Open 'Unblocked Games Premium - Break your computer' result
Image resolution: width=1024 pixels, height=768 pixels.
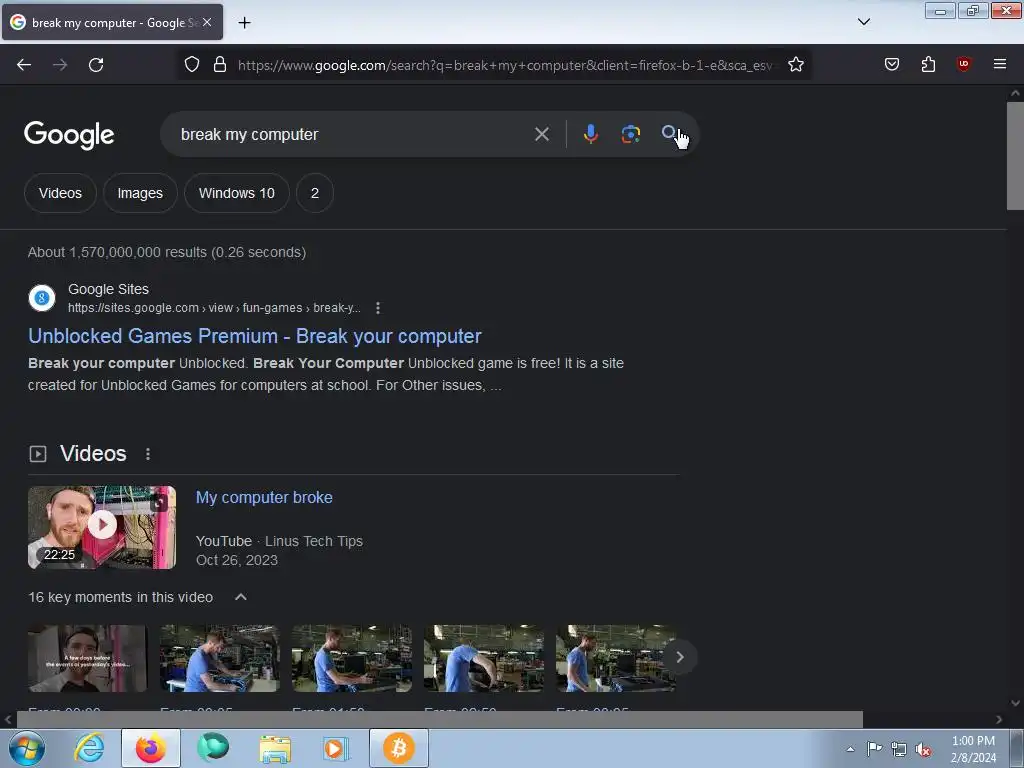click(x=255, y=336)
